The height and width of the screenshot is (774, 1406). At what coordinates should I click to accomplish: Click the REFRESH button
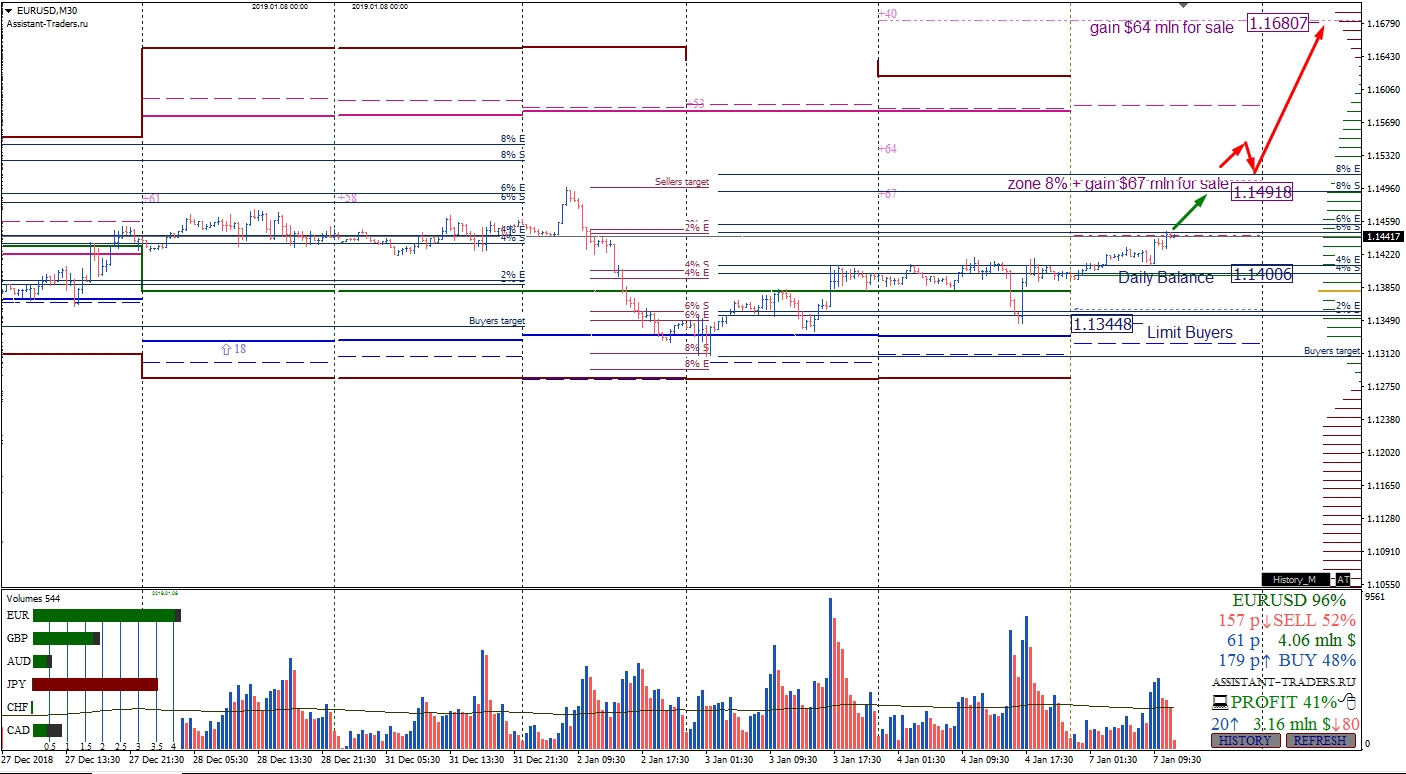pos(1321,741)
